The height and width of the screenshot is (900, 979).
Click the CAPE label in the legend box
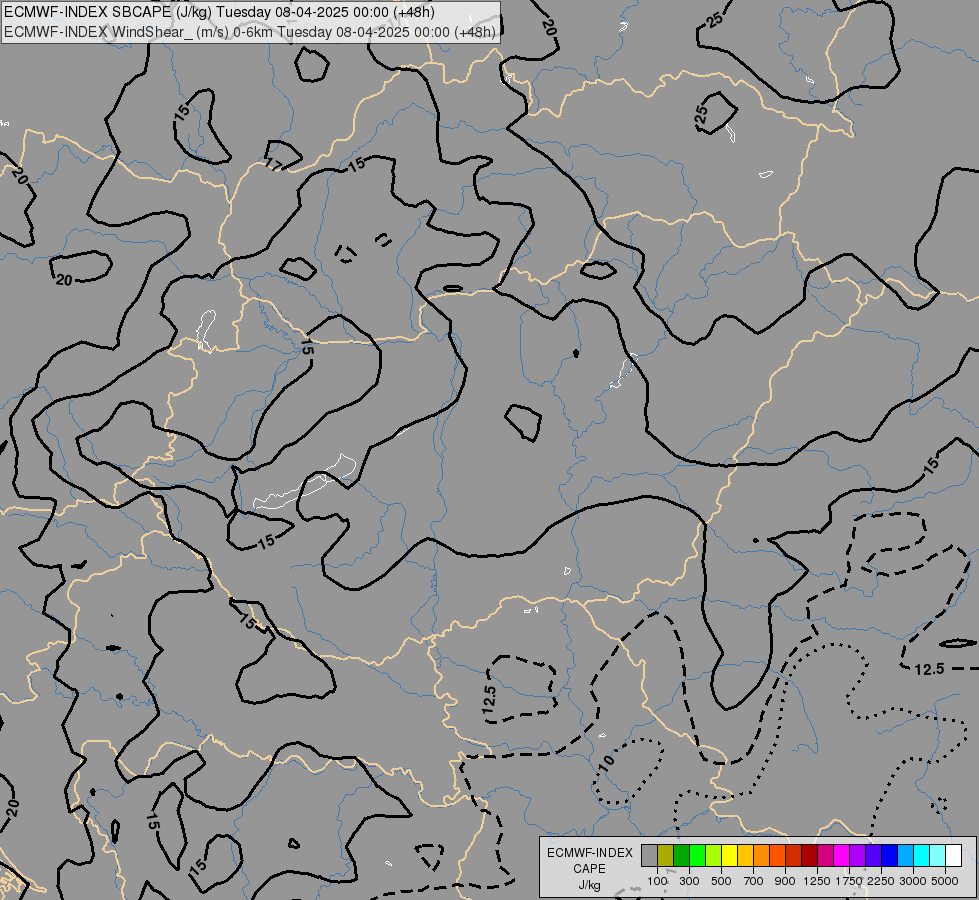point(589,869)
